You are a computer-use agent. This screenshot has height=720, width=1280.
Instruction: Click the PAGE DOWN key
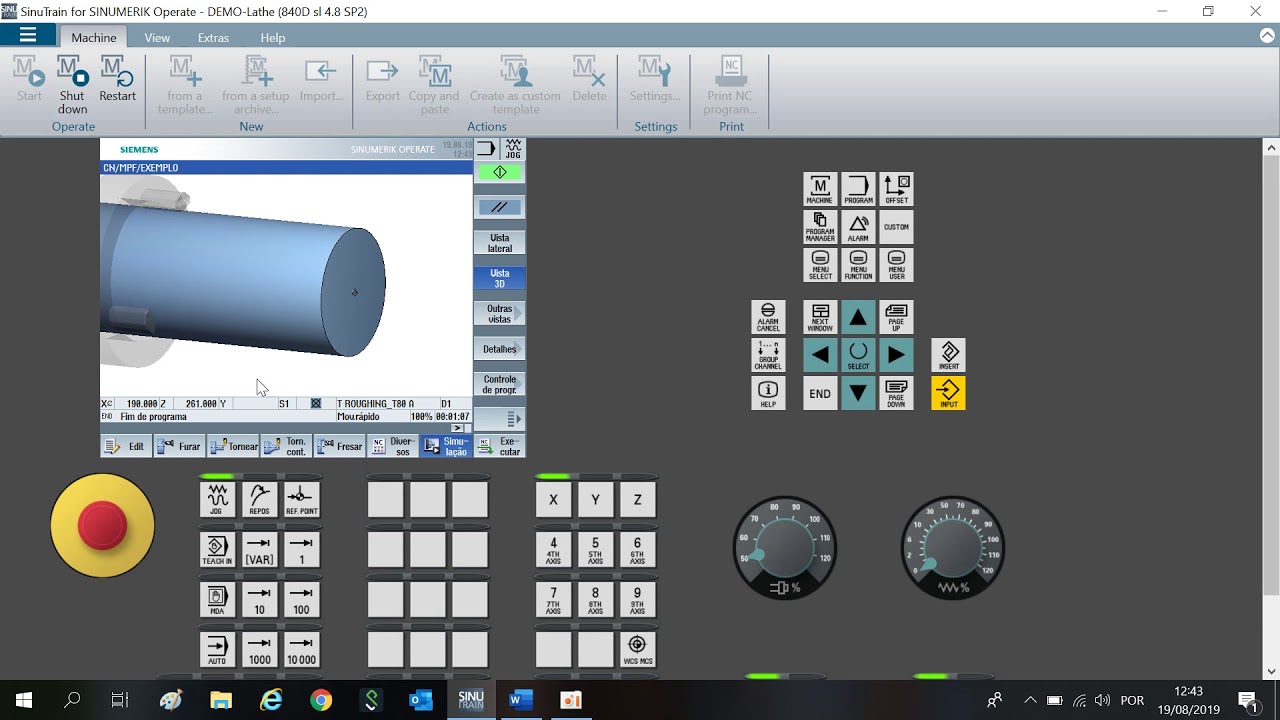[x=896, y=393]
